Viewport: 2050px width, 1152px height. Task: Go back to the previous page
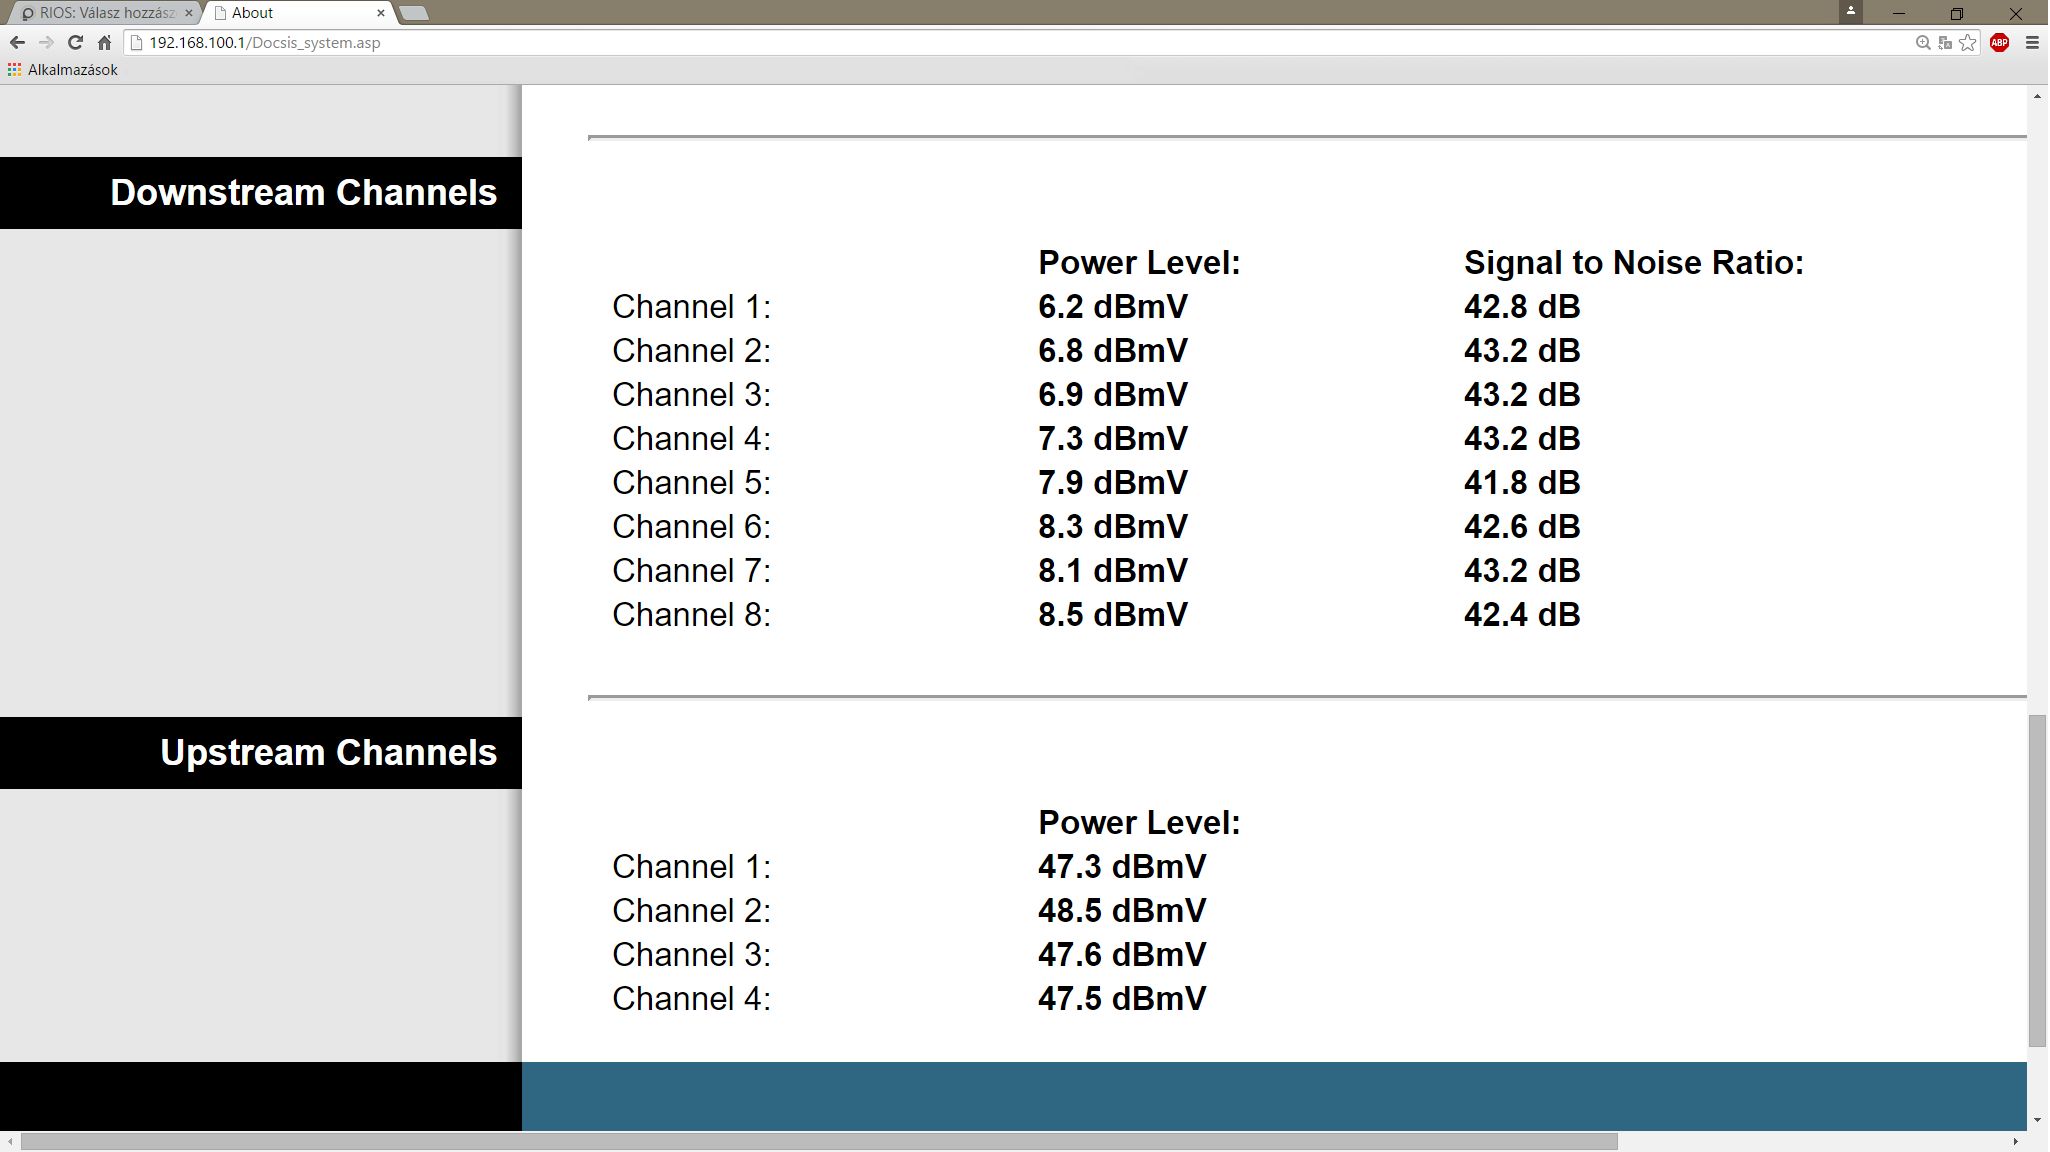(x=16, y=42)
